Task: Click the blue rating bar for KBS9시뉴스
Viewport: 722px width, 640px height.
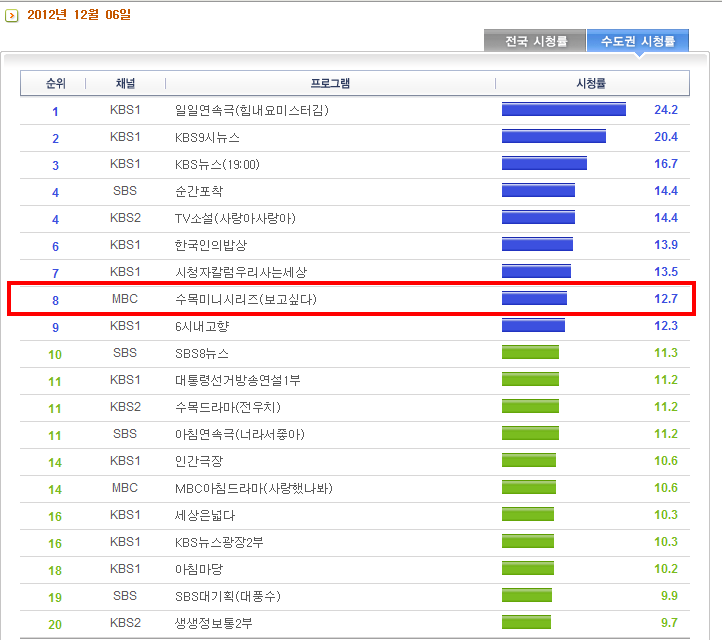Action: (553, 136)
